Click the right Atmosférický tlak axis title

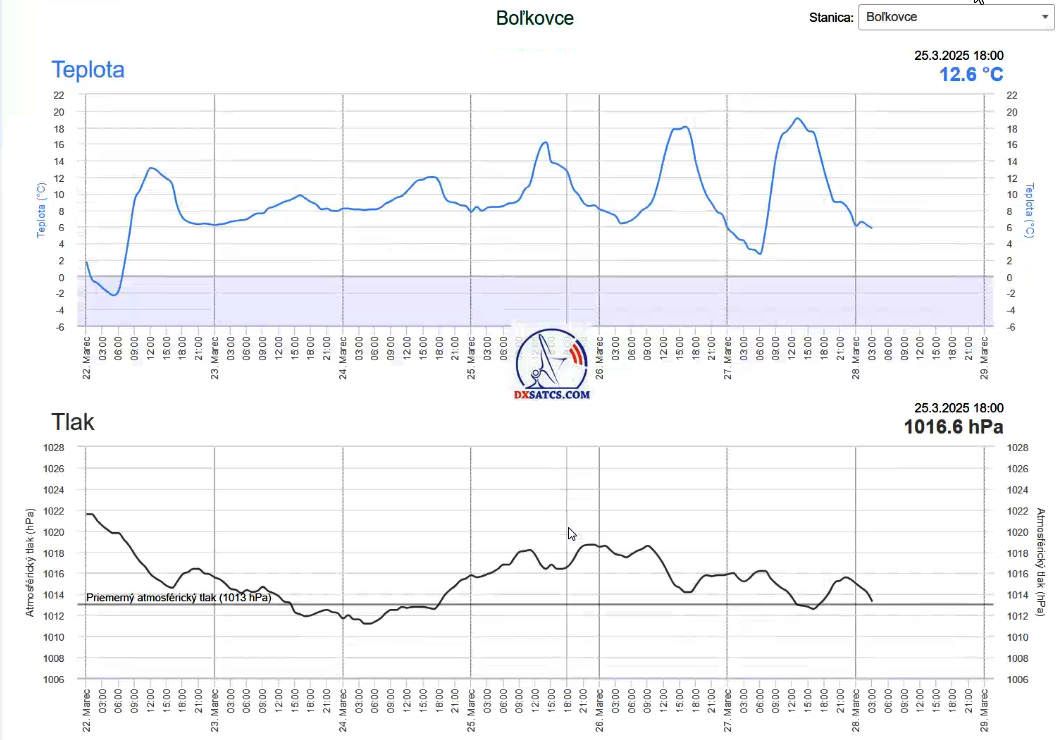(1039, 562)
